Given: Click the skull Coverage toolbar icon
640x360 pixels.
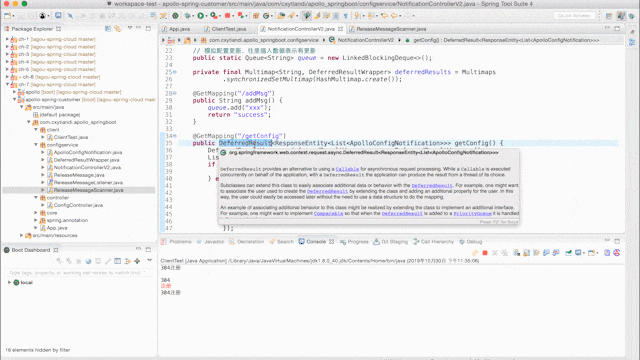Looking at the screenshot, I should coord(42,16).
